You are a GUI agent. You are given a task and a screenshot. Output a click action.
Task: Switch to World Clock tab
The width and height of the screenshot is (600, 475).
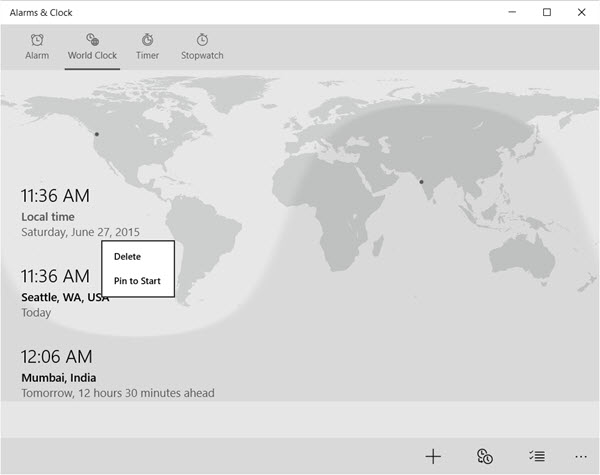pos(92,47)
